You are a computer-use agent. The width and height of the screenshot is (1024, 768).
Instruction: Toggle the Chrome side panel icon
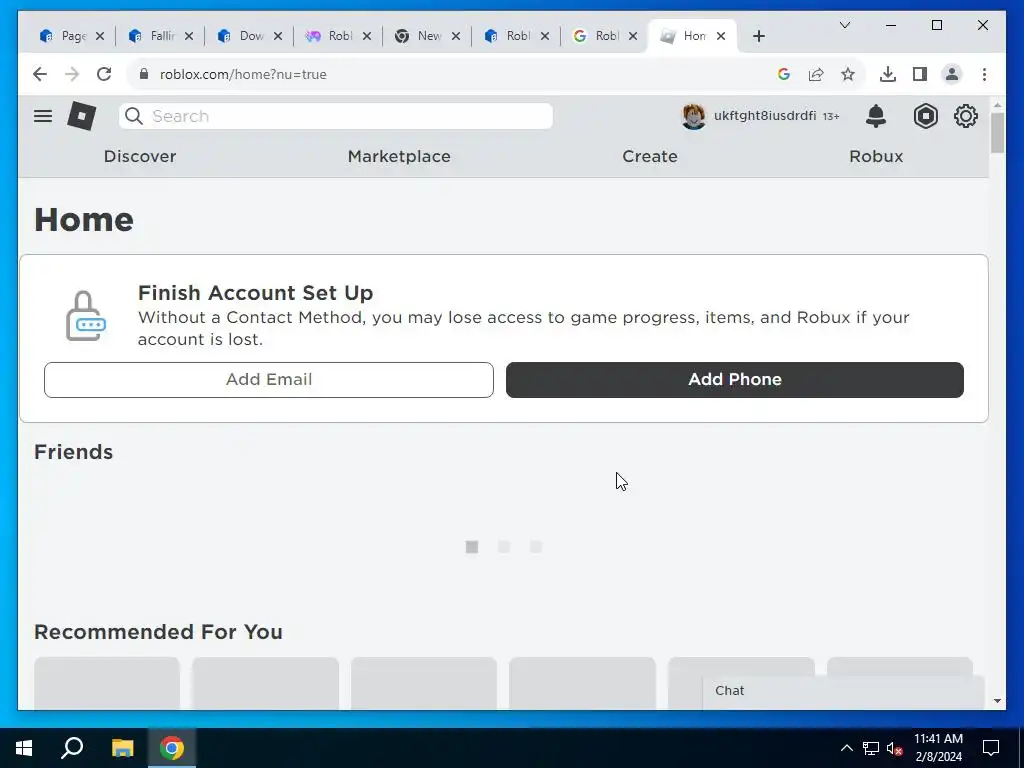(920, 74)
